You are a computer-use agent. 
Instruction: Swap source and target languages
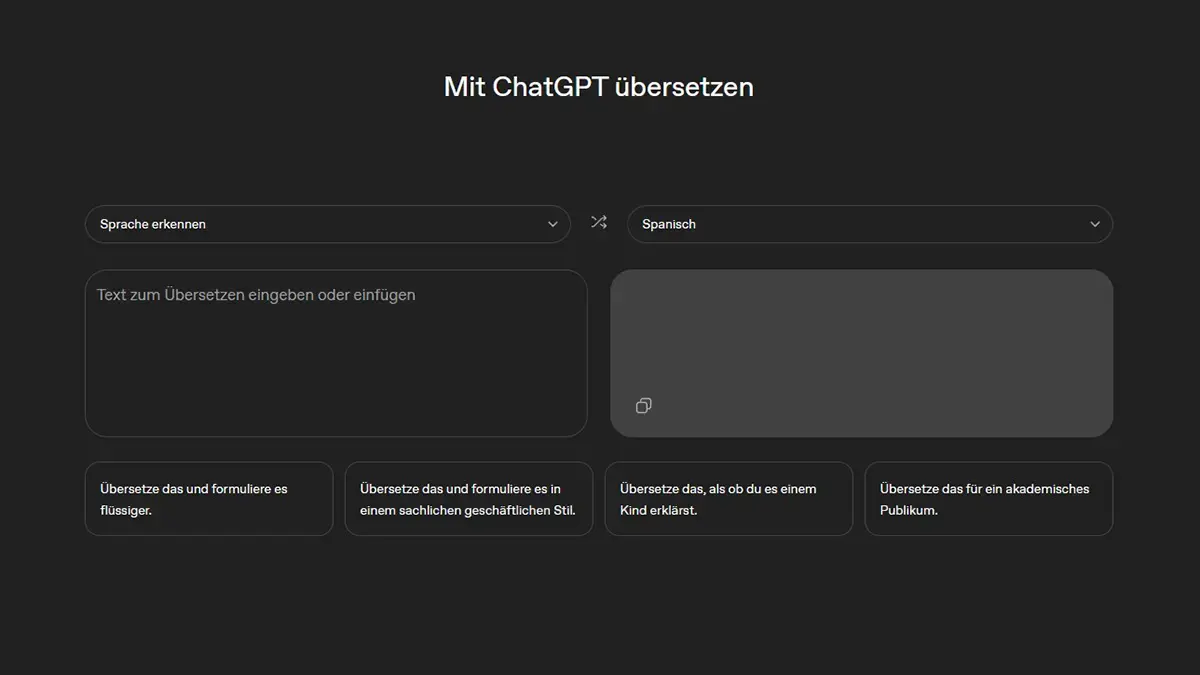pos(598,223)
